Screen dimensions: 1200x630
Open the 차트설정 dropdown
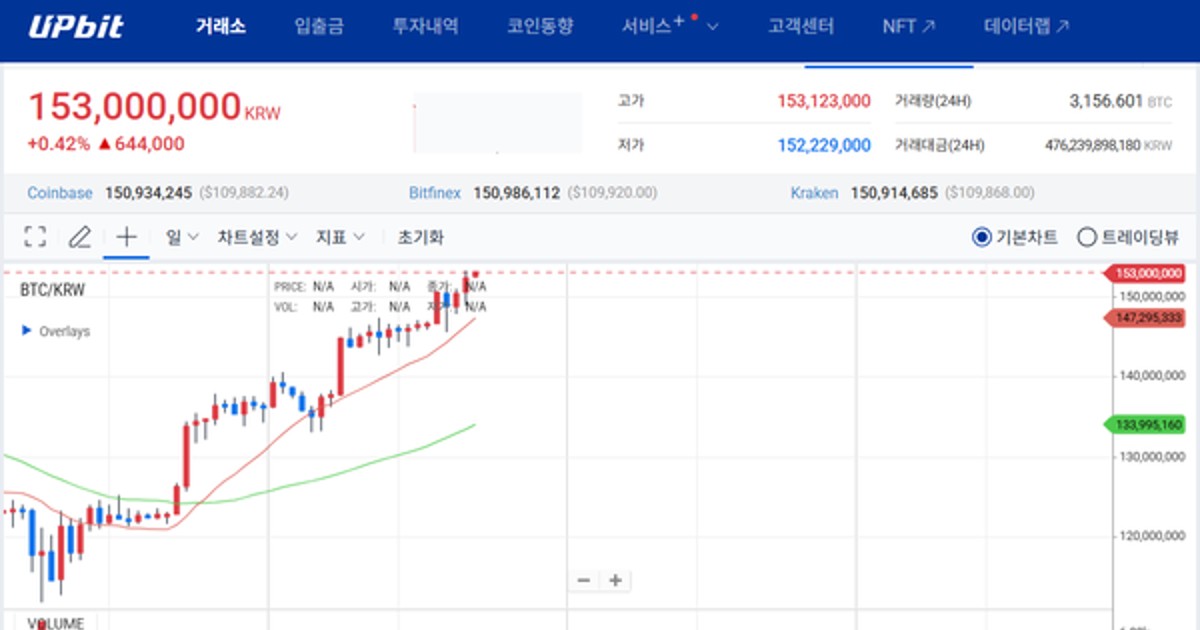[x=258, y=237]
